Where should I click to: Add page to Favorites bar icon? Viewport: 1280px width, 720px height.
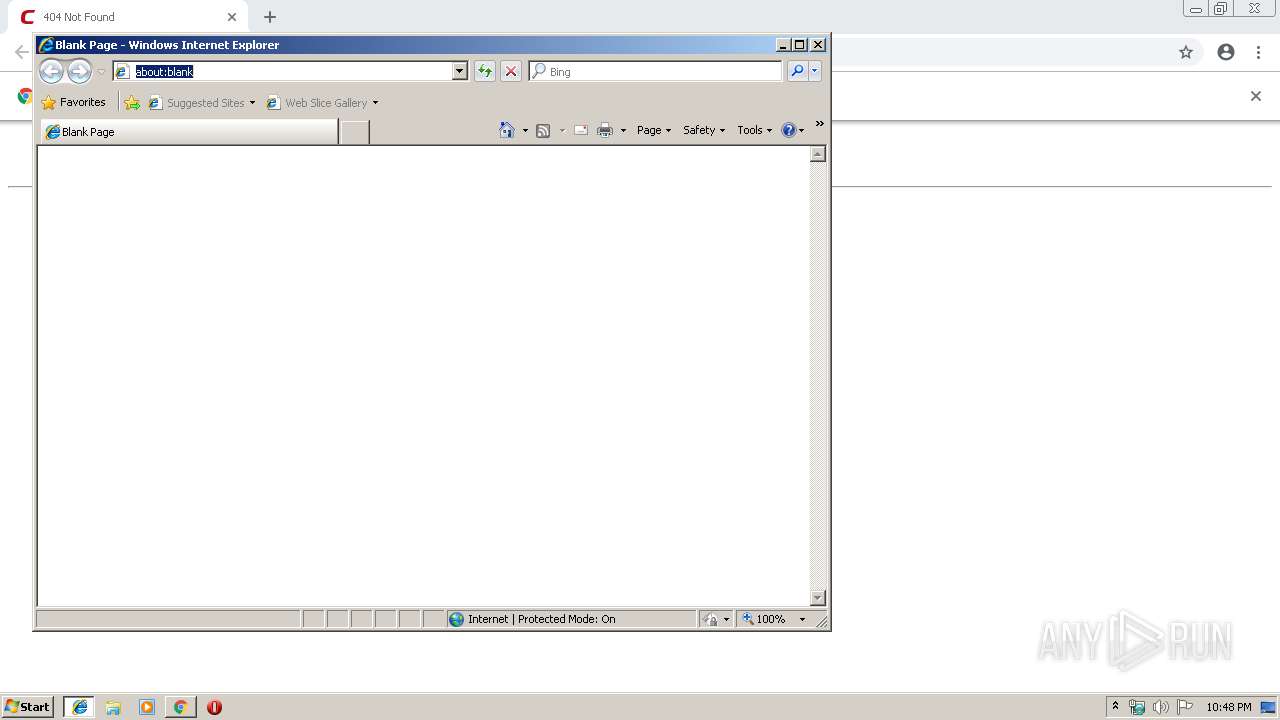coord(132,102)
